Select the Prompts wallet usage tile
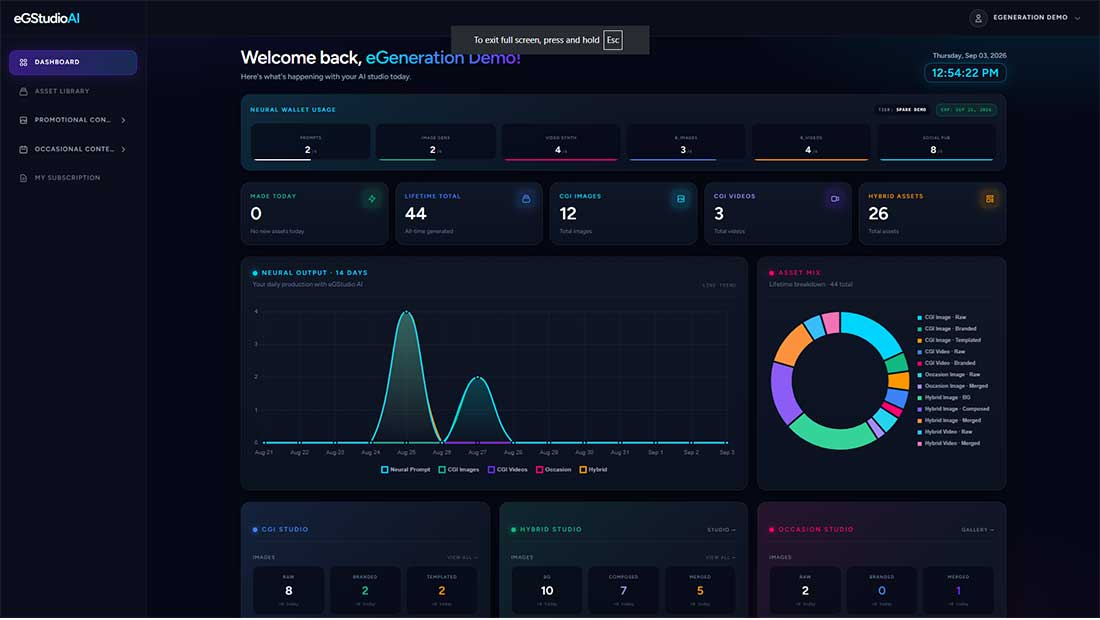The height and width of the screenshot is (620, 1100). tap(310, 143)
